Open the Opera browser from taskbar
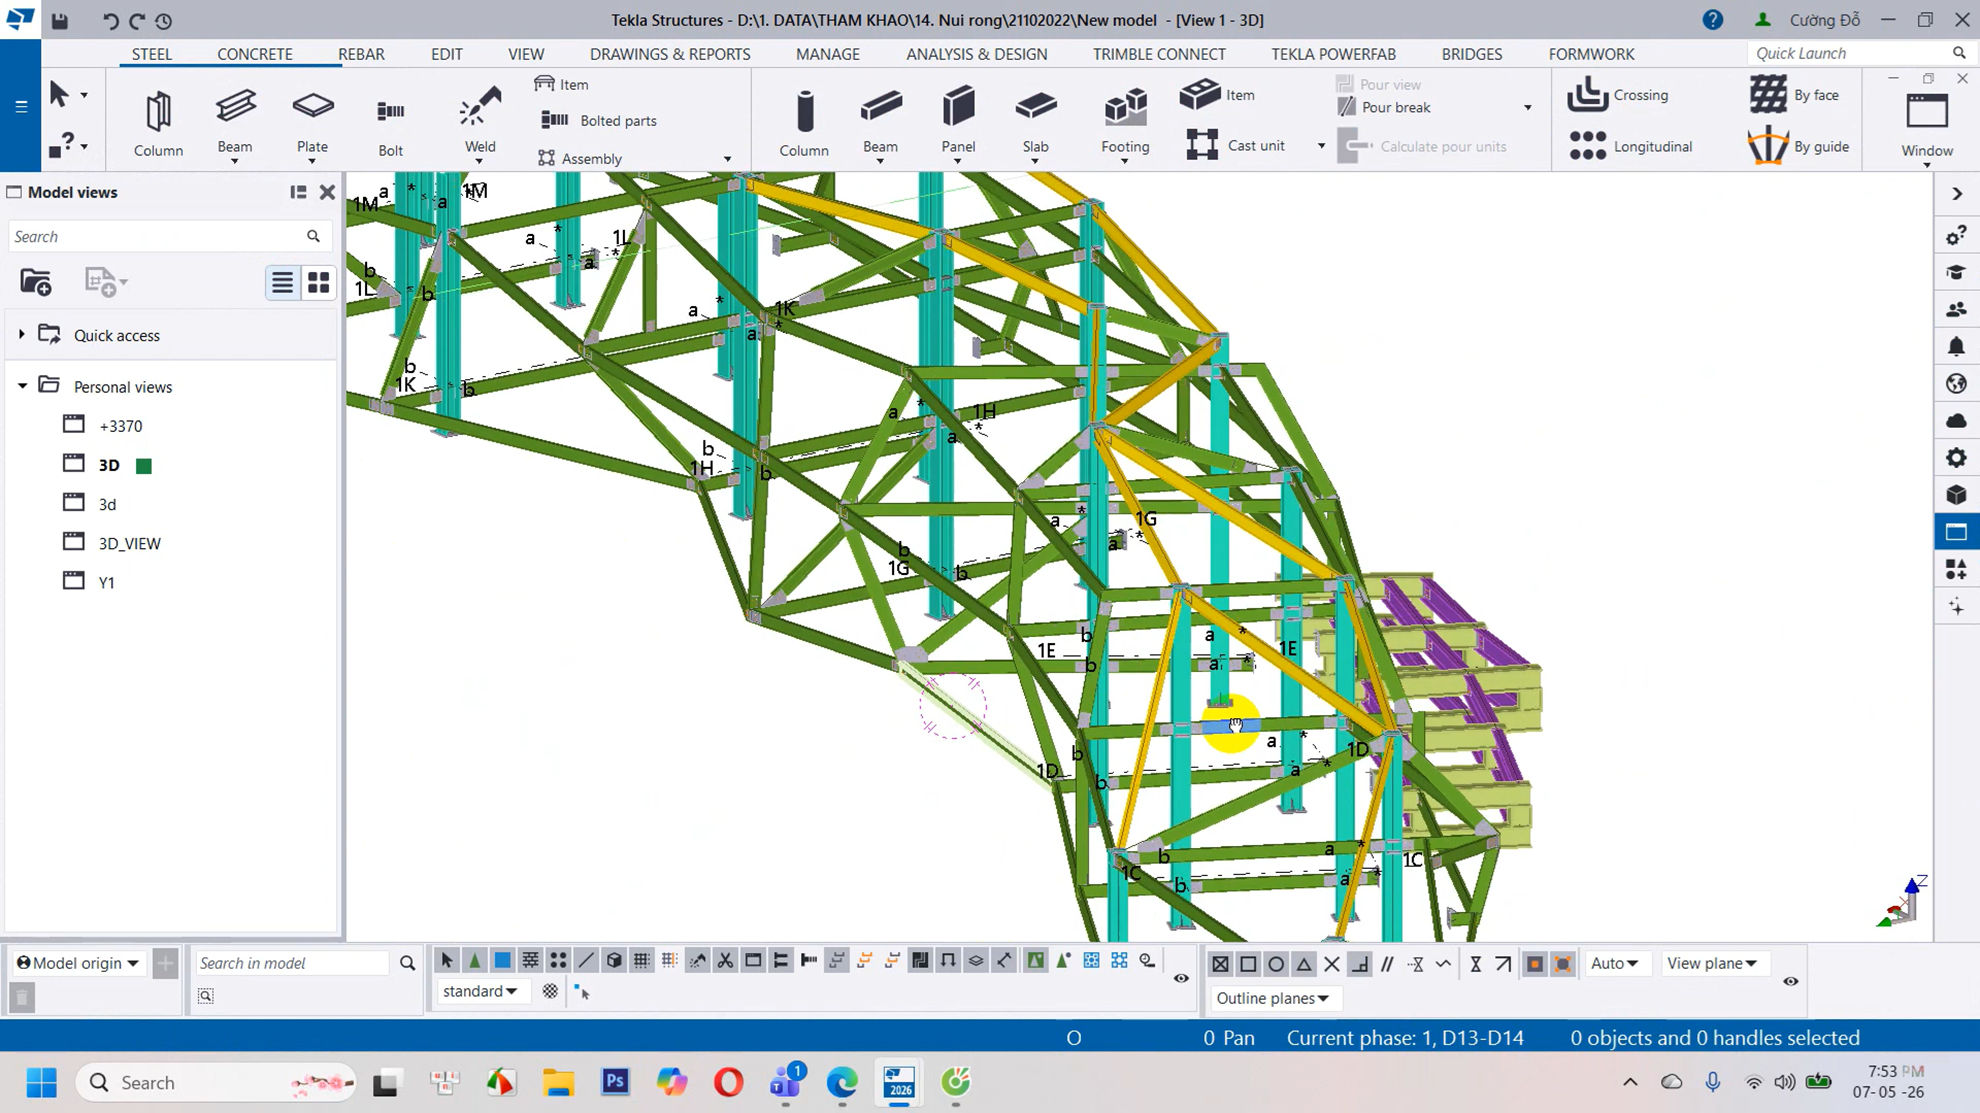The height and width of the screenshot is (1113, 1980). (x=729, y=1082)
